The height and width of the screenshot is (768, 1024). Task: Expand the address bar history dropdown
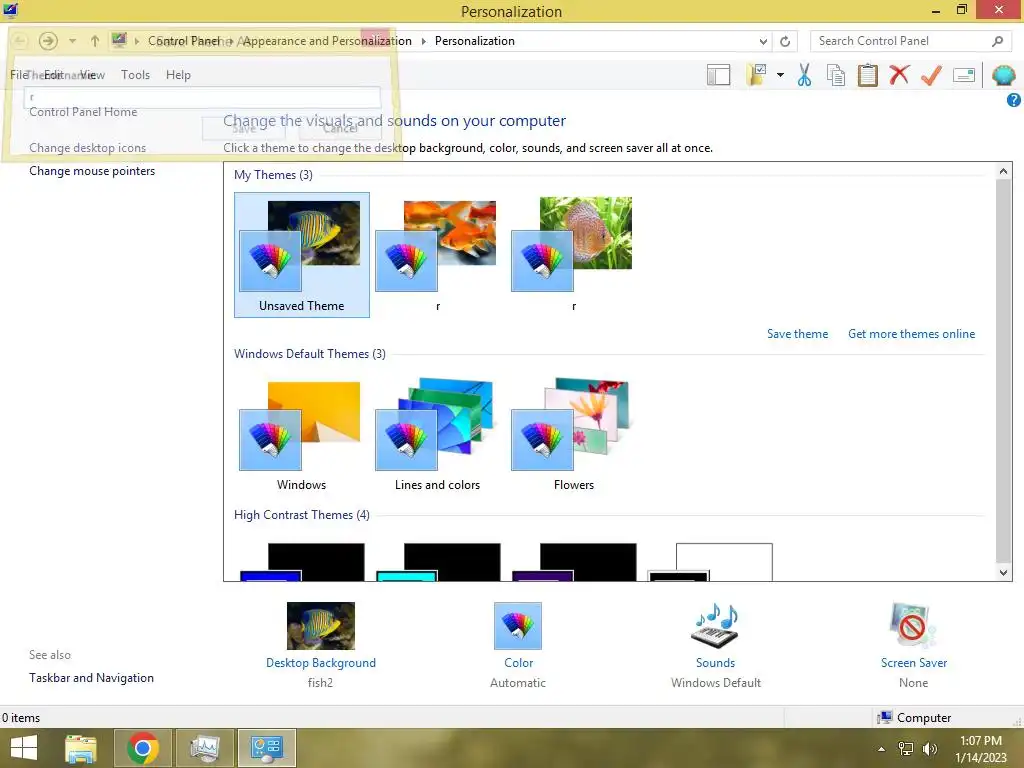pos(763,41)
